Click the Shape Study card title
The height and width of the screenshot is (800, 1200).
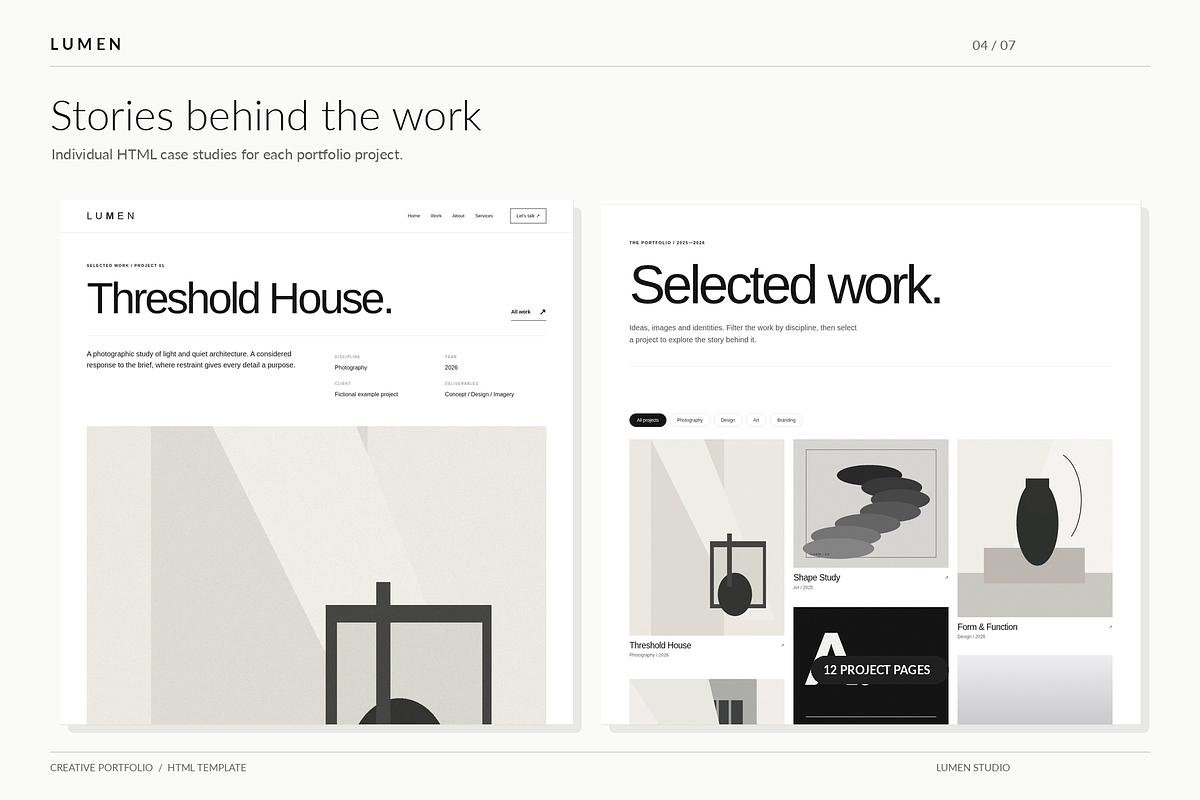click(817, 578)
